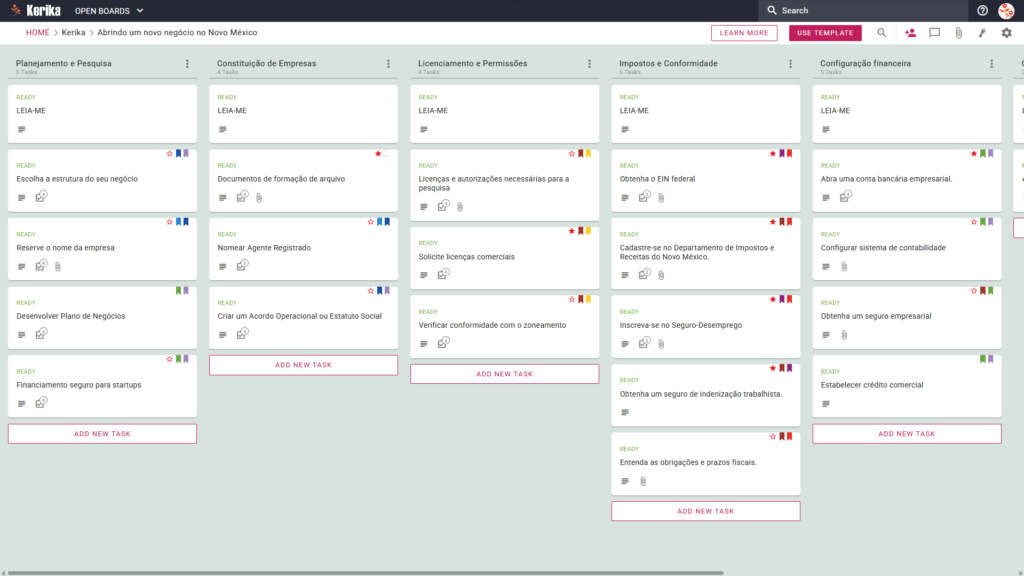Image resolution: width=1024 pixels, height=576 pixels.
Task: Click attachment clip on Documentos de formação card
Action: click(259, 198)
